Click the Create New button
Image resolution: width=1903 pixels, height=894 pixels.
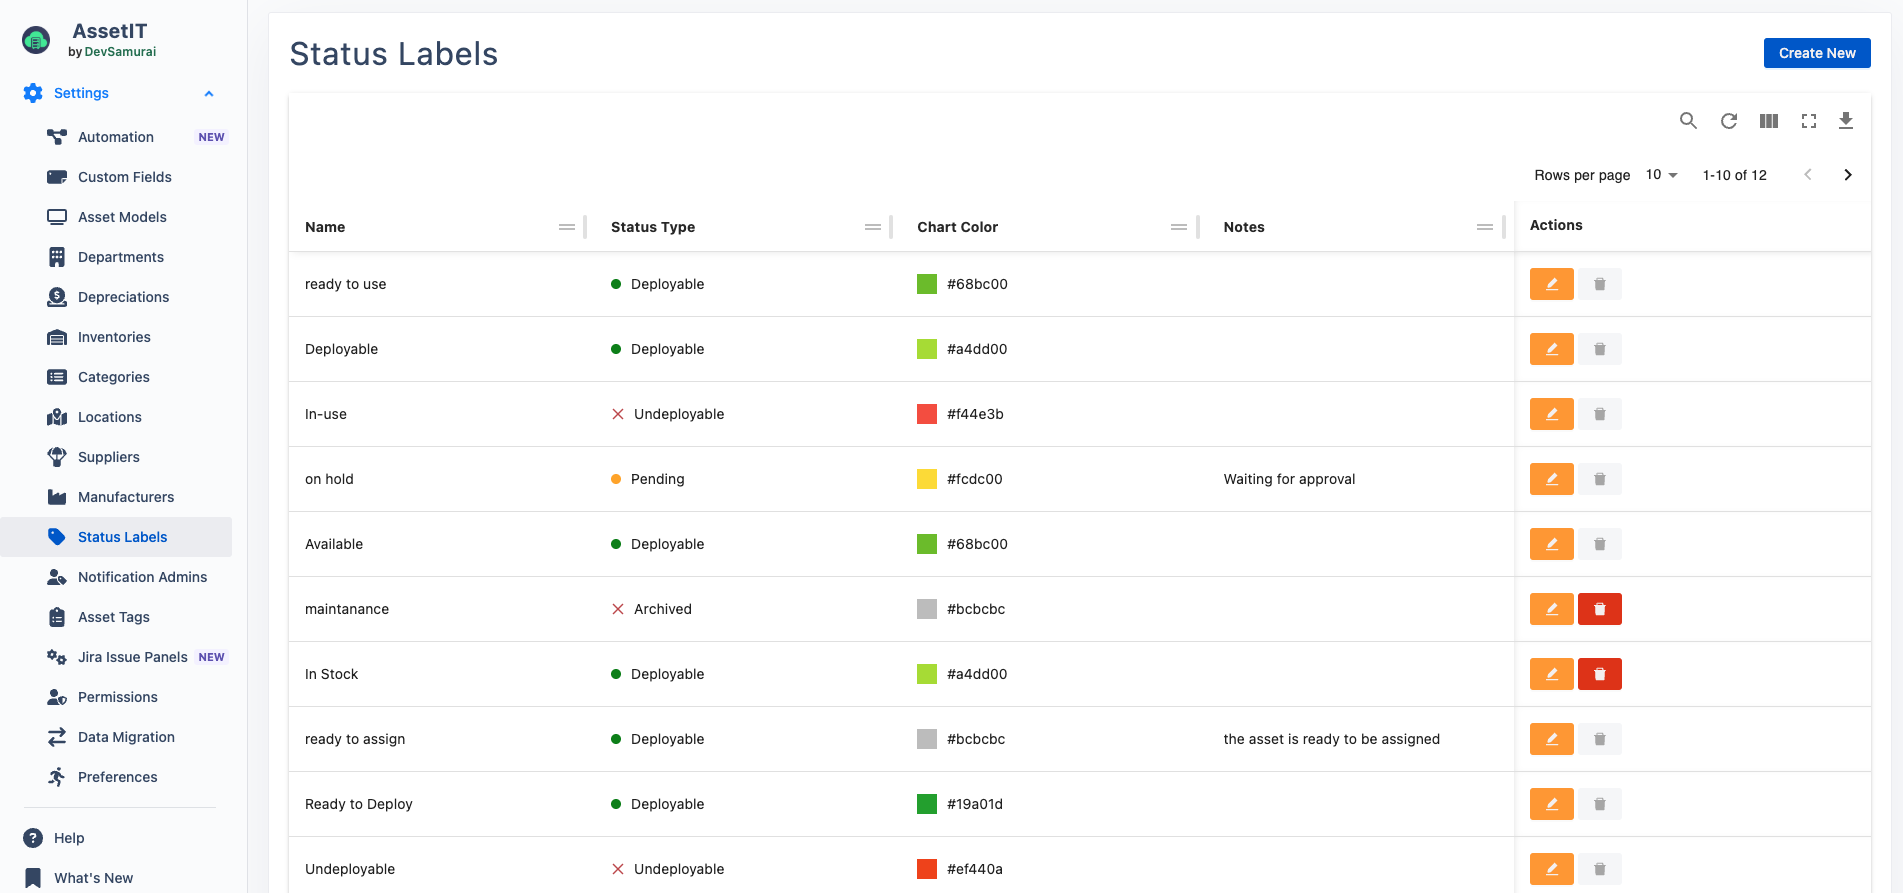[x=1816, y=53]
